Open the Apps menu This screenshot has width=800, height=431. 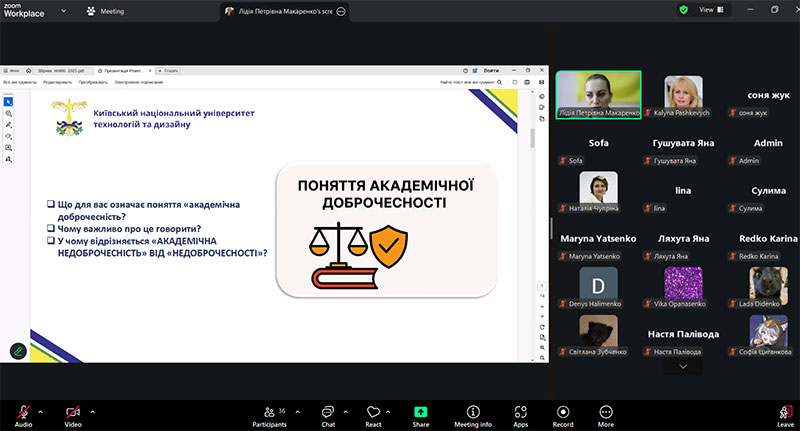(521, 413)
